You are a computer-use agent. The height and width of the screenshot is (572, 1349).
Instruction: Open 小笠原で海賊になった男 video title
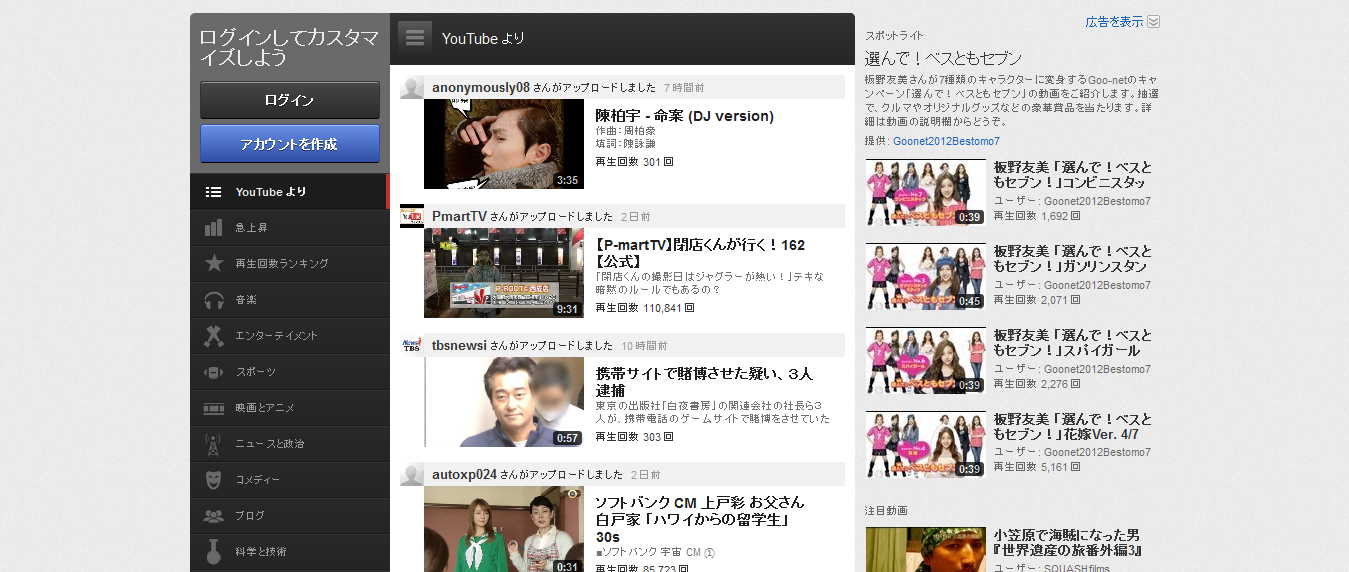1069,543
